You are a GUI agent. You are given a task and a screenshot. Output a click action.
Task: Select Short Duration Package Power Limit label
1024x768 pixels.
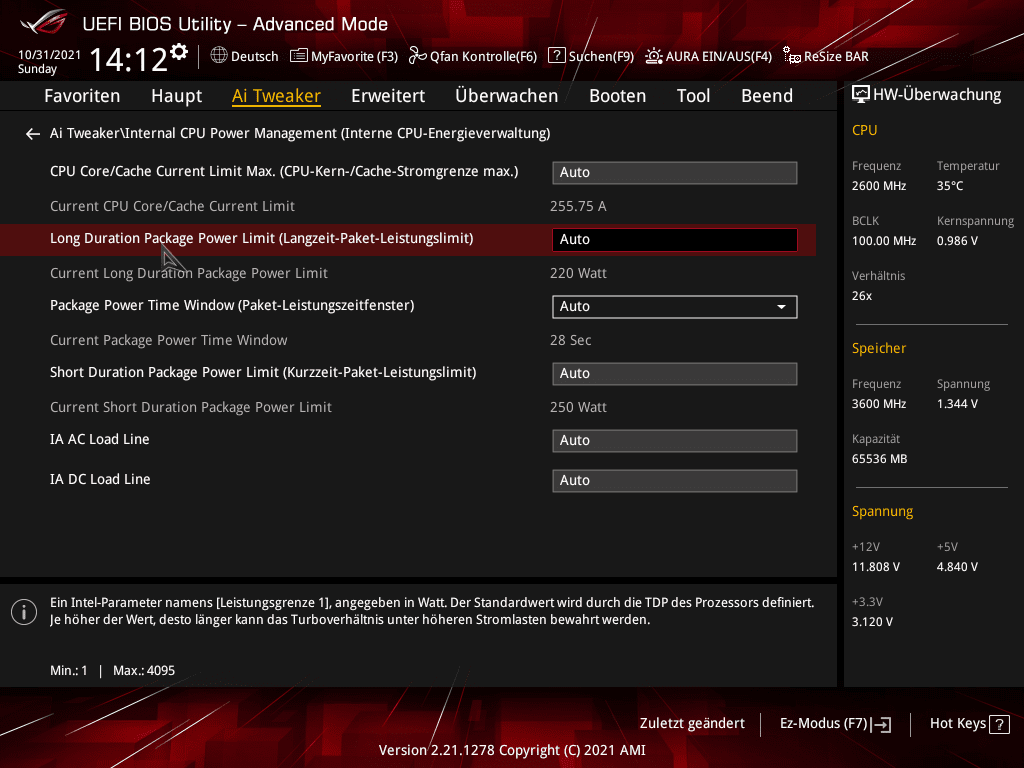point(263,372)
